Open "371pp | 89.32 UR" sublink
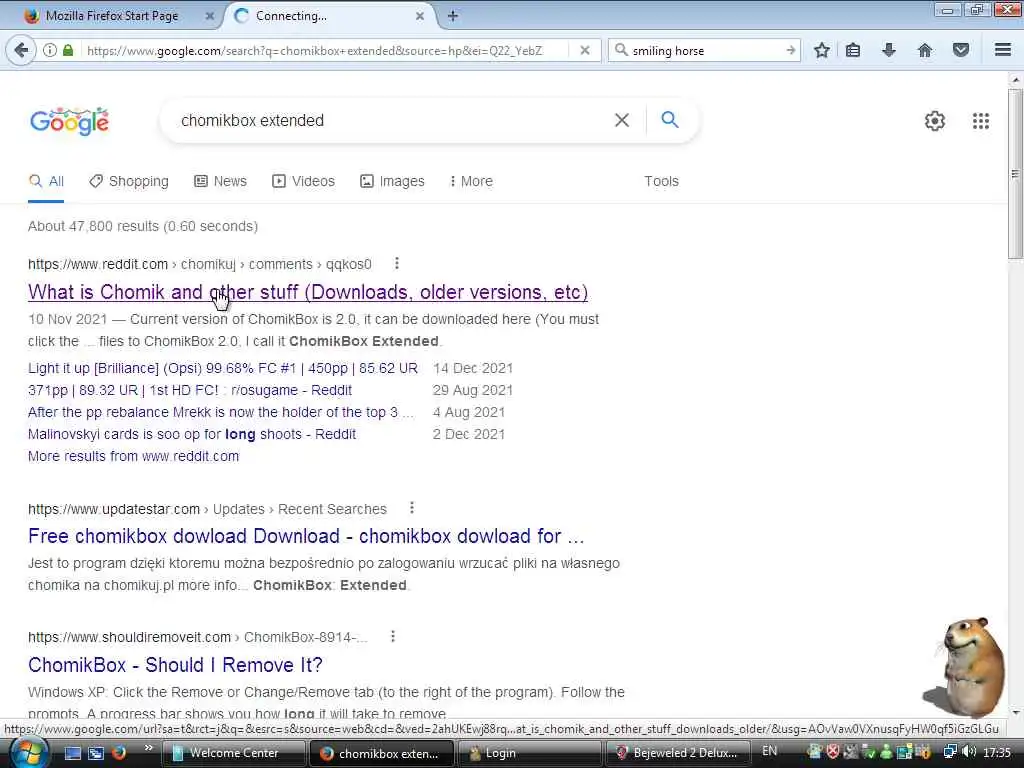1024x768 pixels. coord(190,391)
